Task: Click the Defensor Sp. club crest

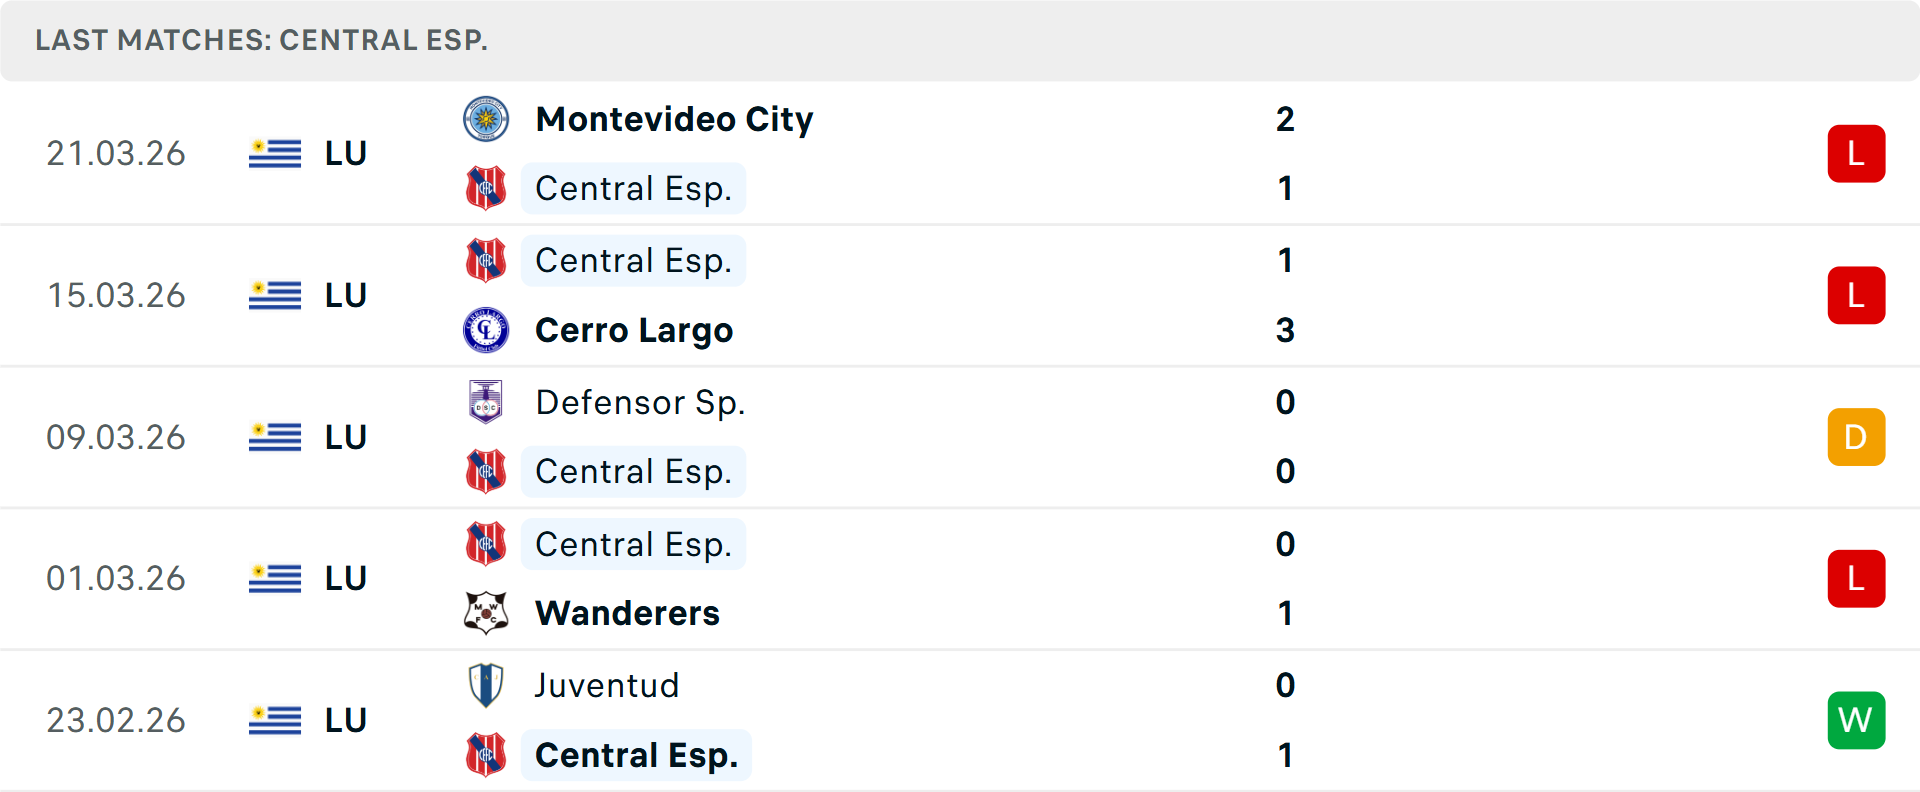Action: [486, 402]
